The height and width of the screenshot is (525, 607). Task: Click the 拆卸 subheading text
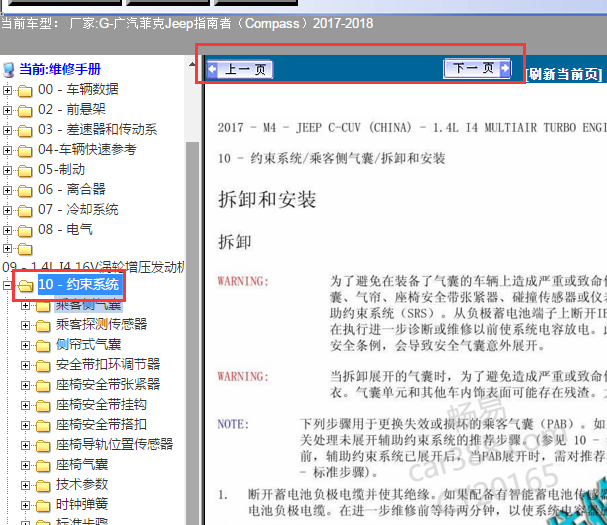click(x=235, y=242)
